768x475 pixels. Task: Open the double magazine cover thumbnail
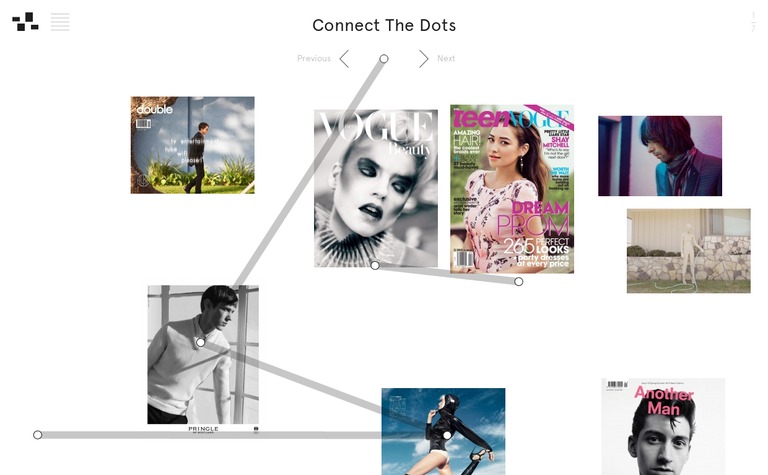click(192, 145)
